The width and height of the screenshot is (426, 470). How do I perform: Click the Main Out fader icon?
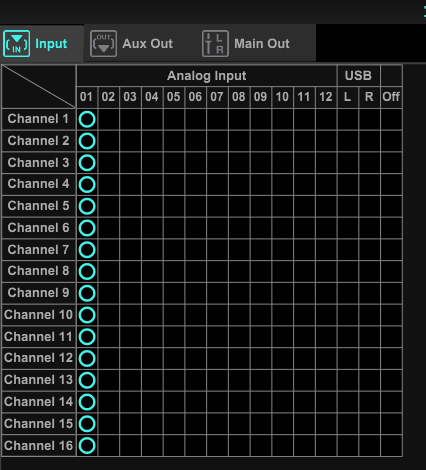pyautogui.click(x=215, y=44)
